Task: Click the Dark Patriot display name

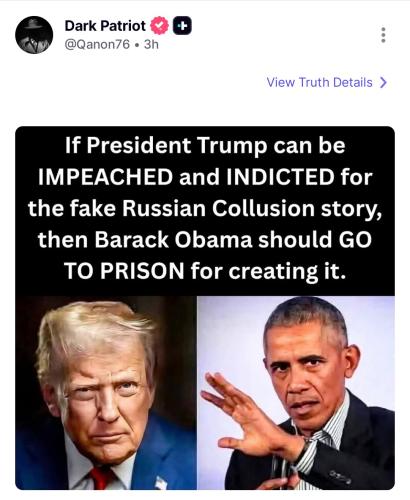Action: pos(105,26)
